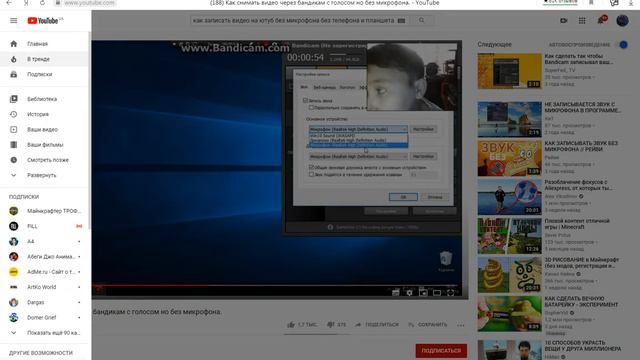Enter fullscreen mode
Image resolution: width=640 pixels, height=360 pixels.
point(451,292)
